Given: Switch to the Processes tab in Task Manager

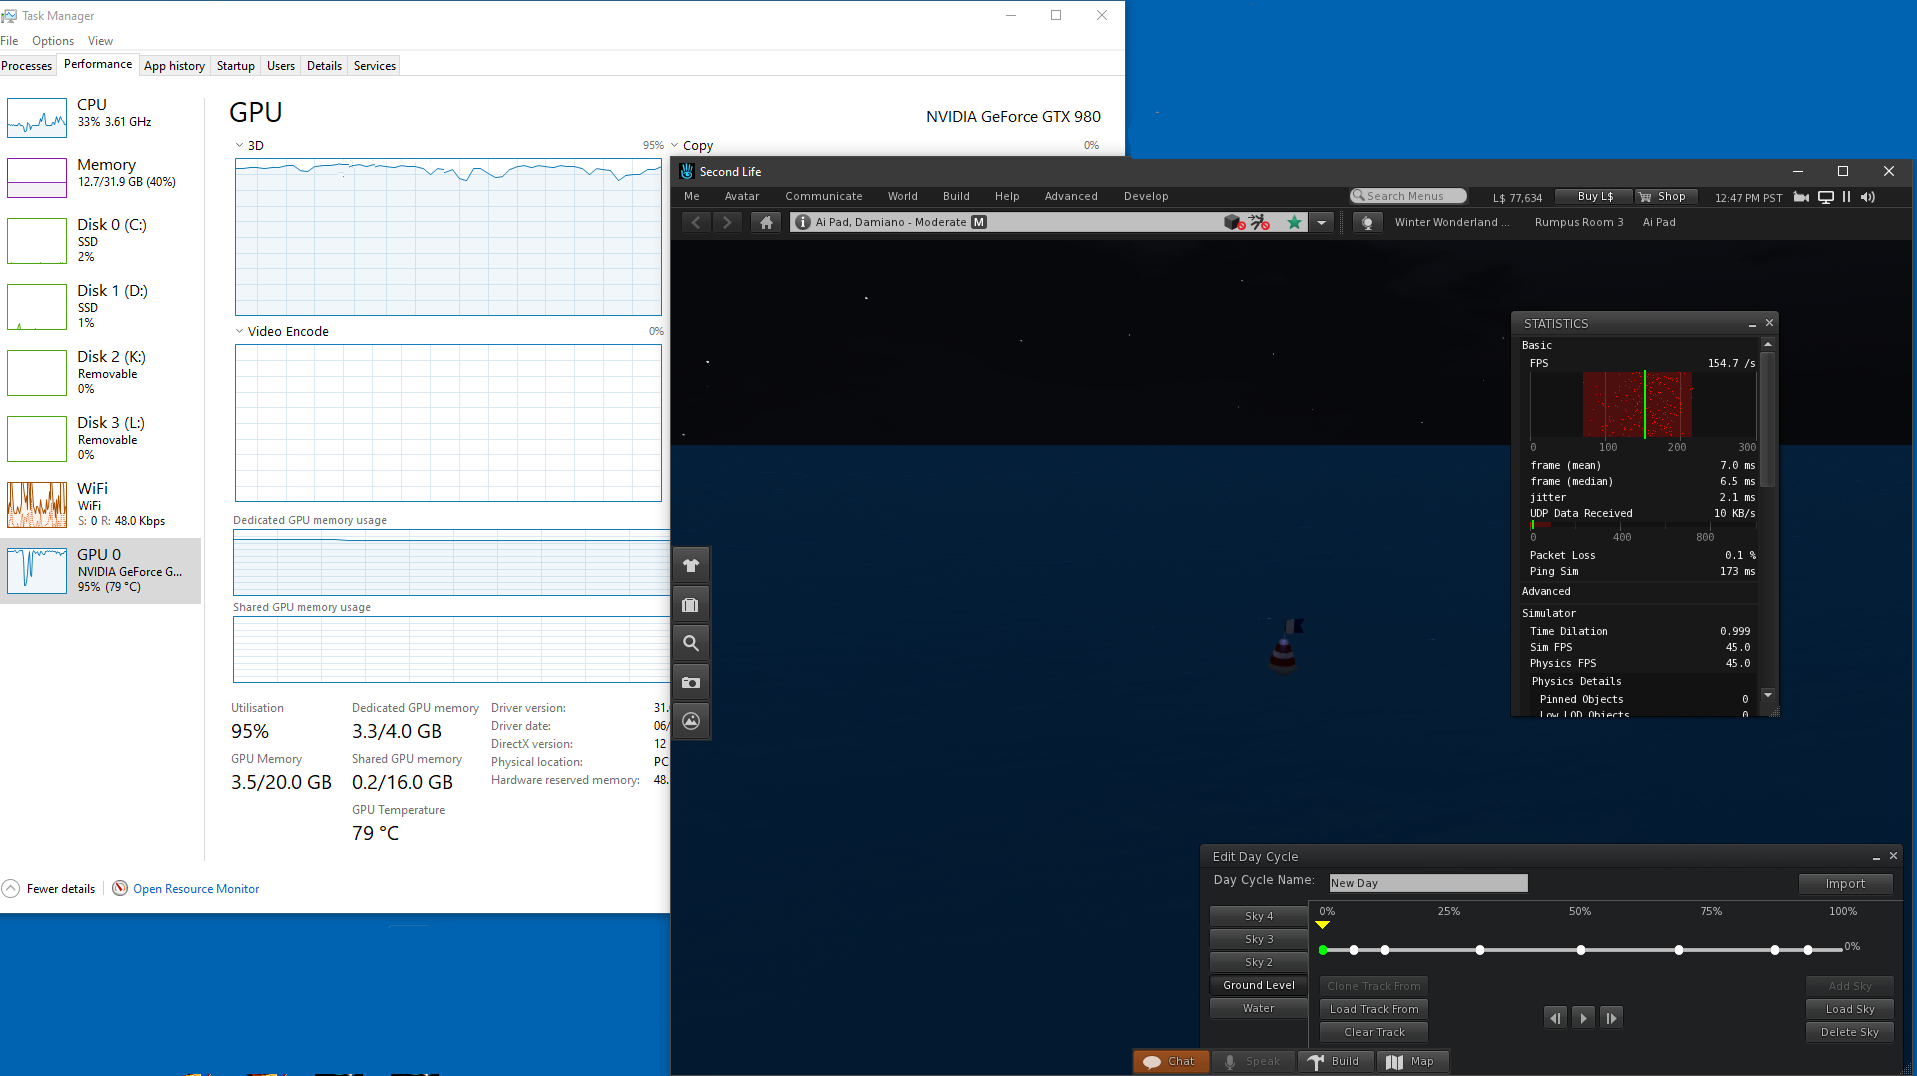Looking at the screenshot, I should pyautogui.click(x=27, y=66).
